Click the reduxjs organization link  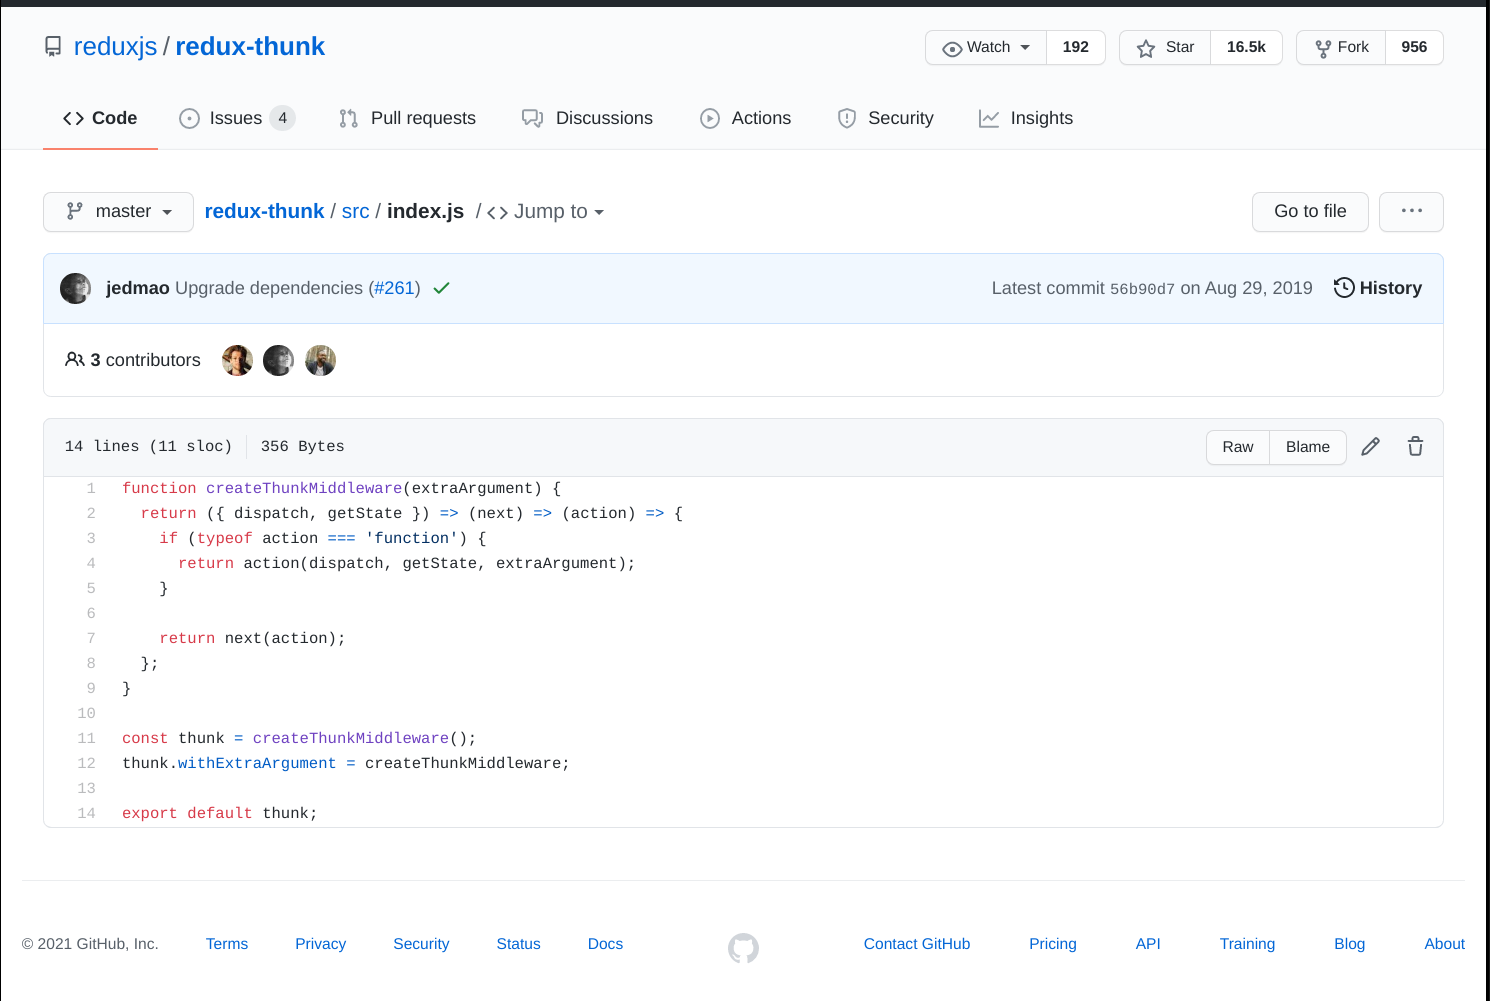(x=115, y=47)
